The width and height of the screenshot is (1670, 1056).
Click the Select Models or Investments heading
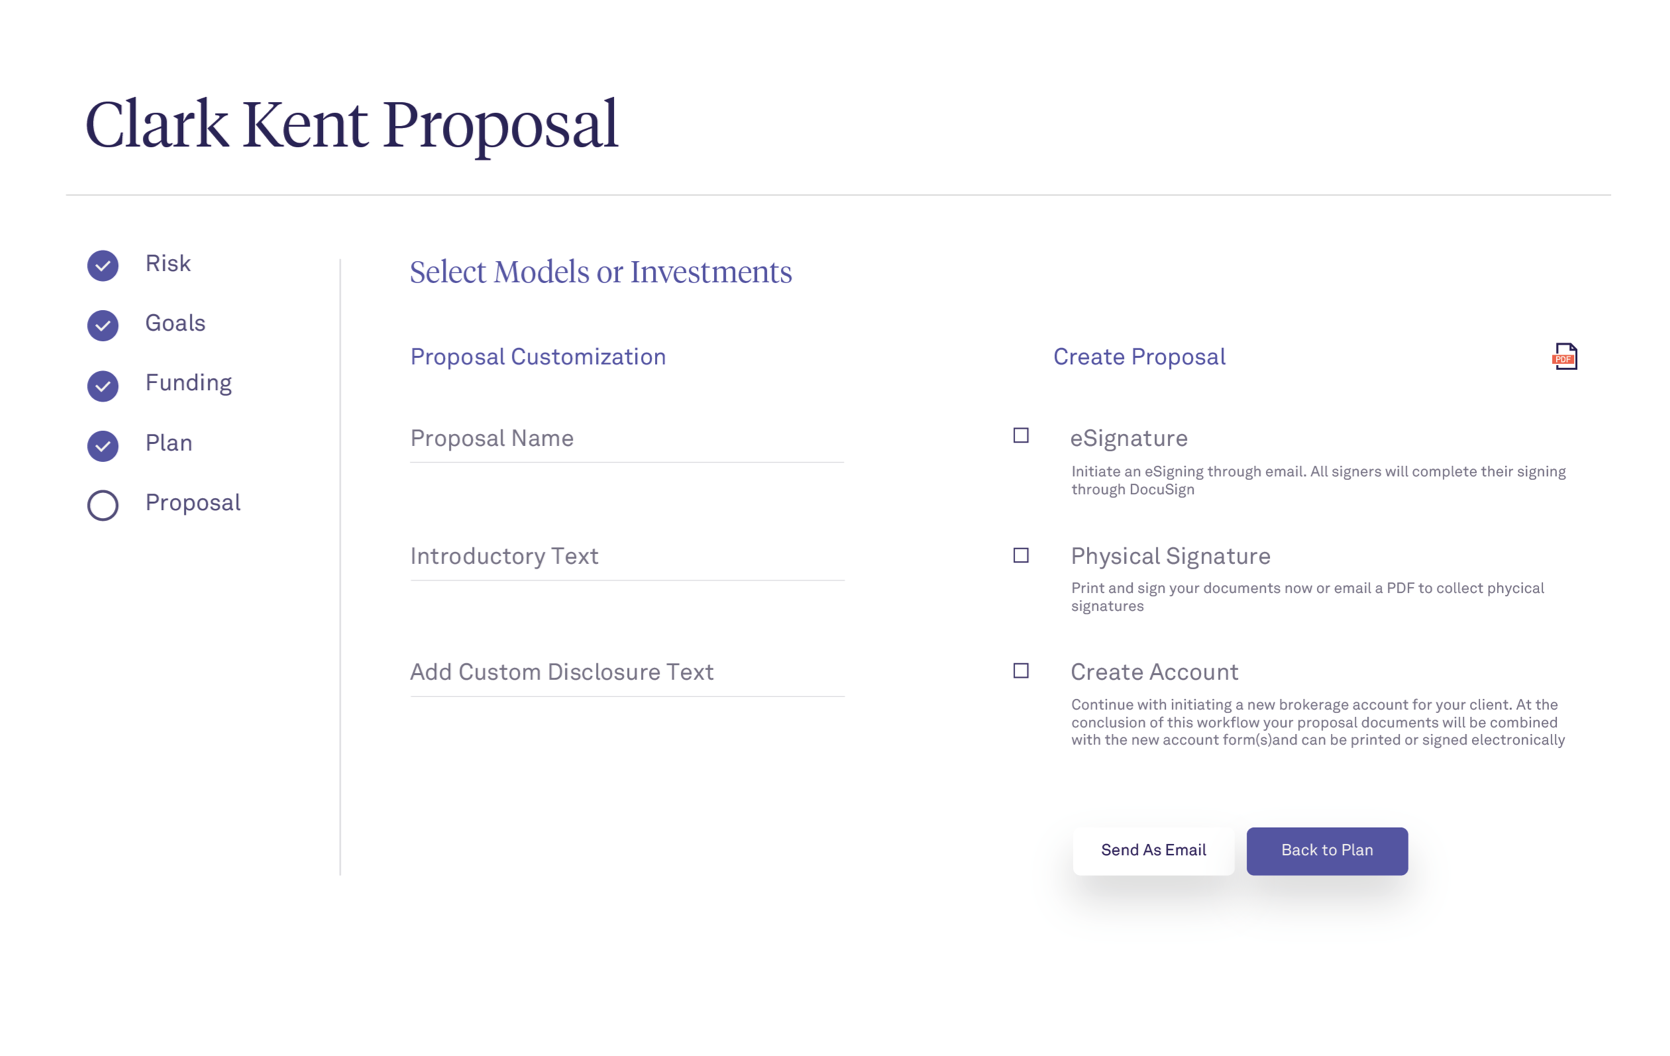pyautogui.click(x=601, y=272)
